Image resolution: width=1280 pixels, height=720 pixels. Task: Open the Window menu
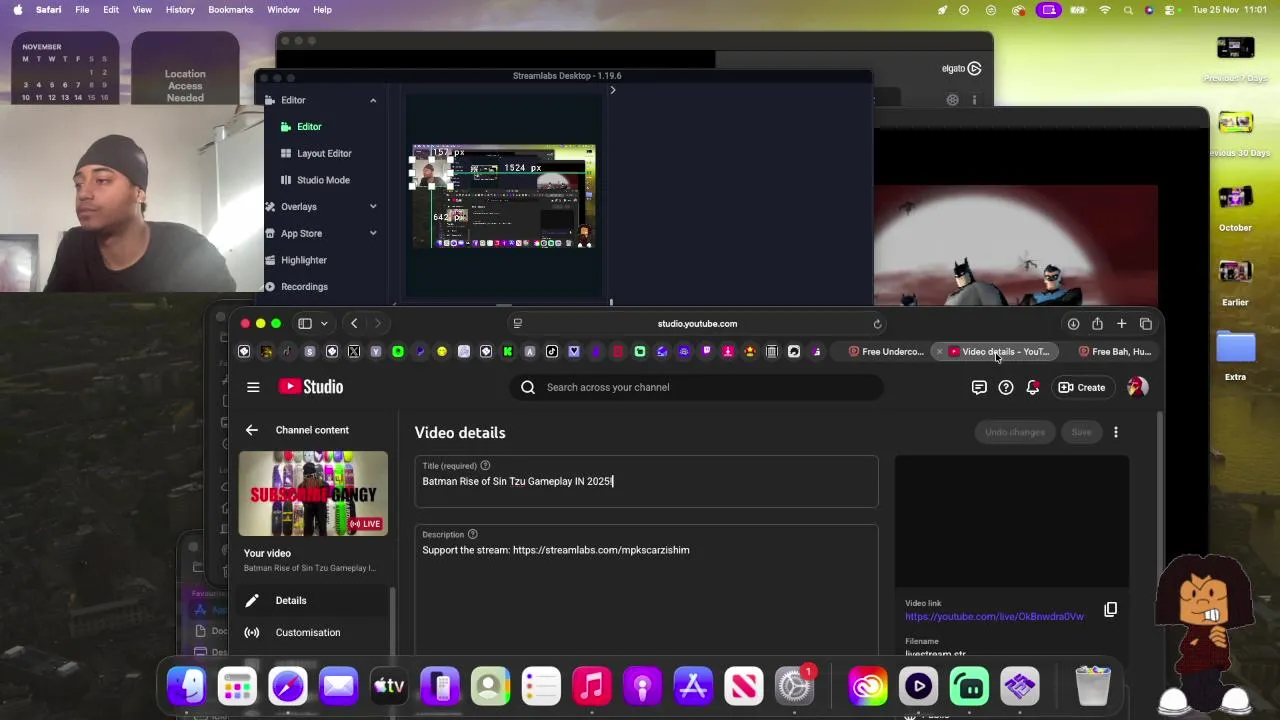283,10
